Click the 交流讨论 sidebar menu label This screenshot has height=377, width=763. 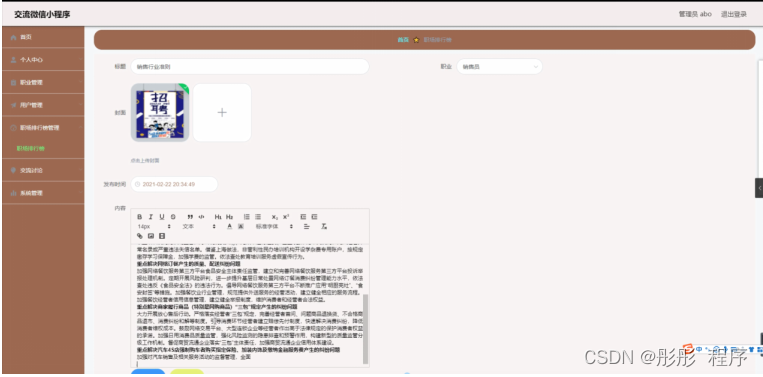point(31,170)
